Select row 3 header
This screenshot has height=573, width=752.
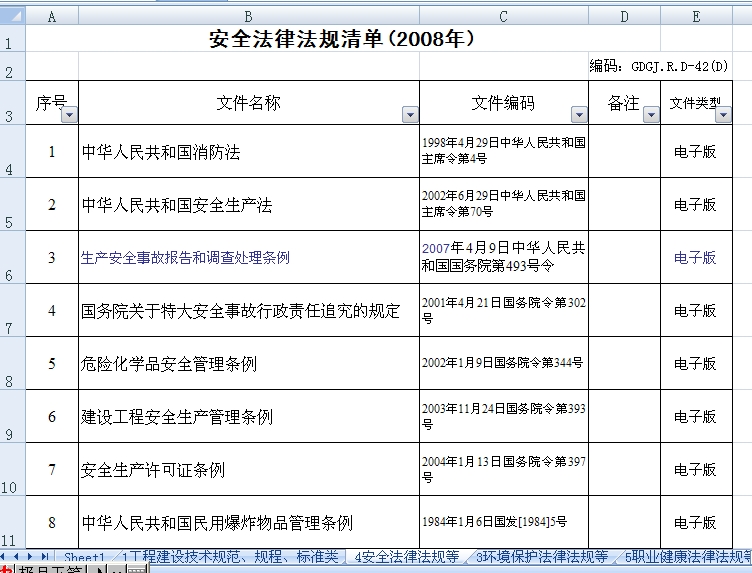pyautogui.click(x=12, y=103)
